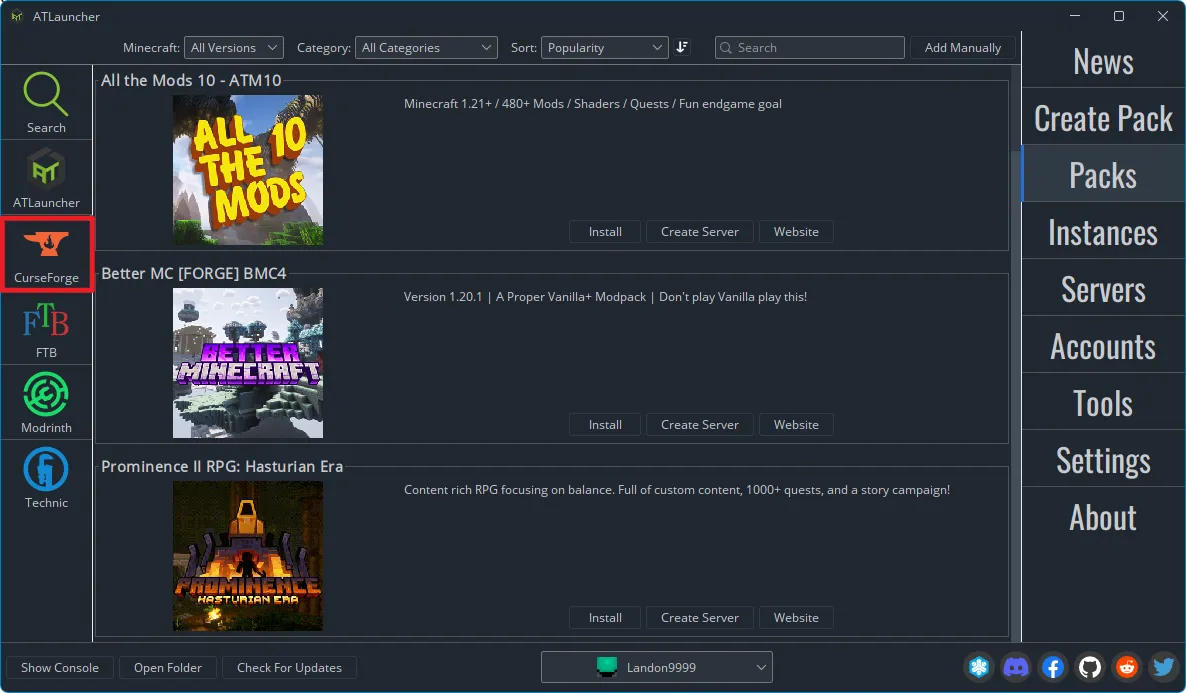Create Server for All the Mods 10
Screen dimensions: 1186x693
700,232
